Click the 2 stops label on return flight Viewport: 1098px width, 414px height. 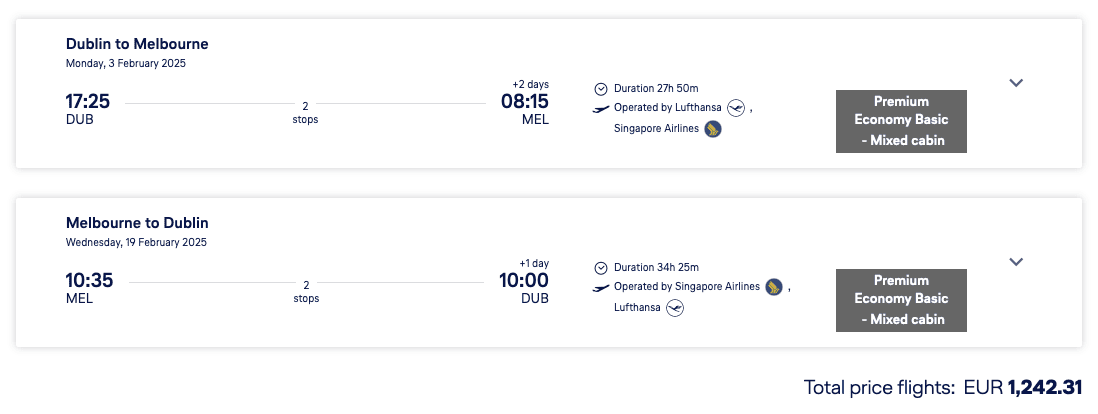(x=306, y=291)
